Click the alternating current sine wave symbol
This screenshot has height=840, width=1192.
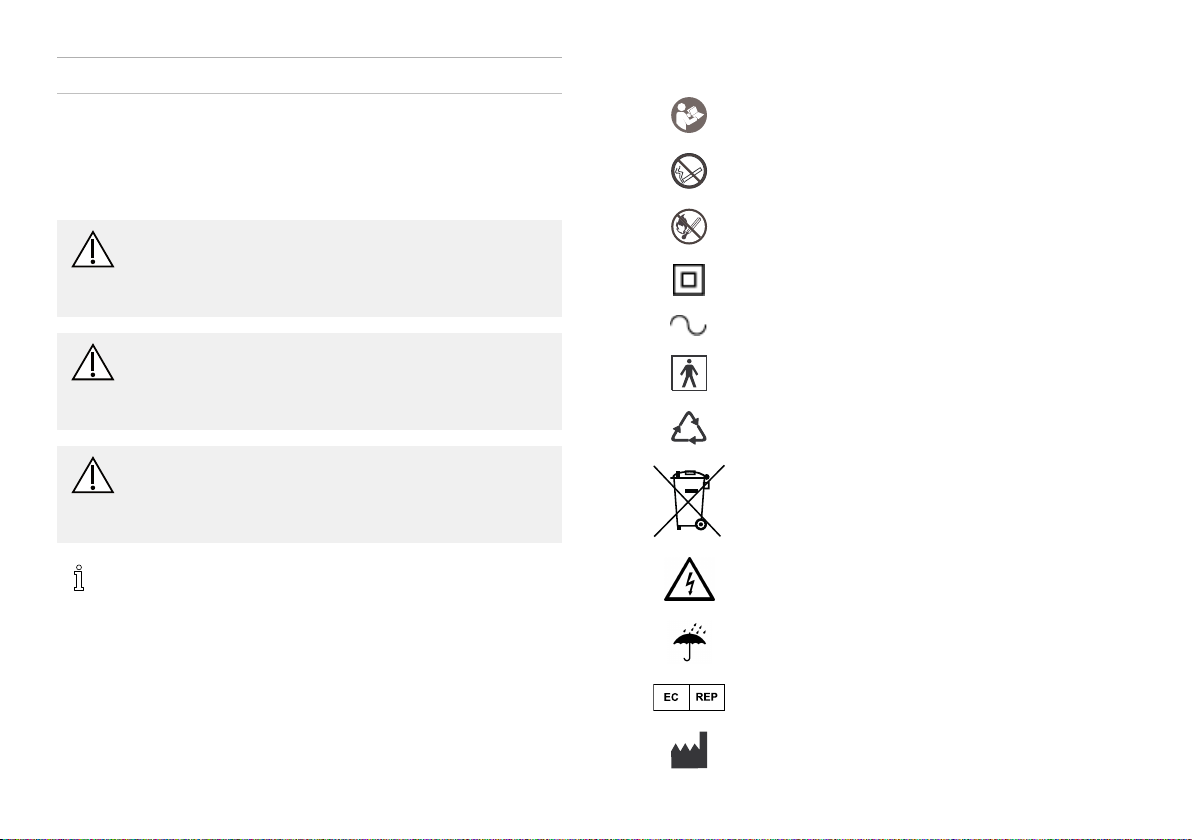[x=688, y=325]
